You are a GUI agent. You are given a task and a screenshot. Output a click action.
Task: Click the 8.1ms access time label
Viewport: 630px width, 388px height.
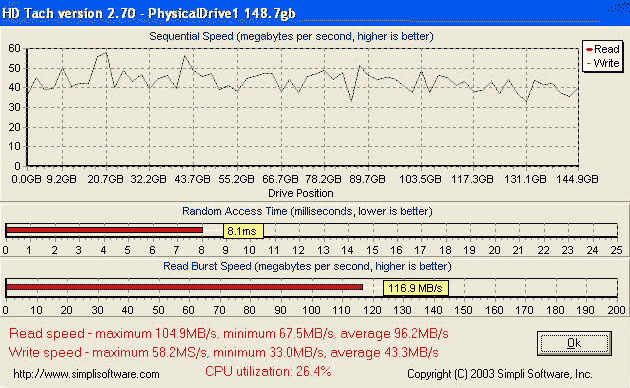[243, 231]
